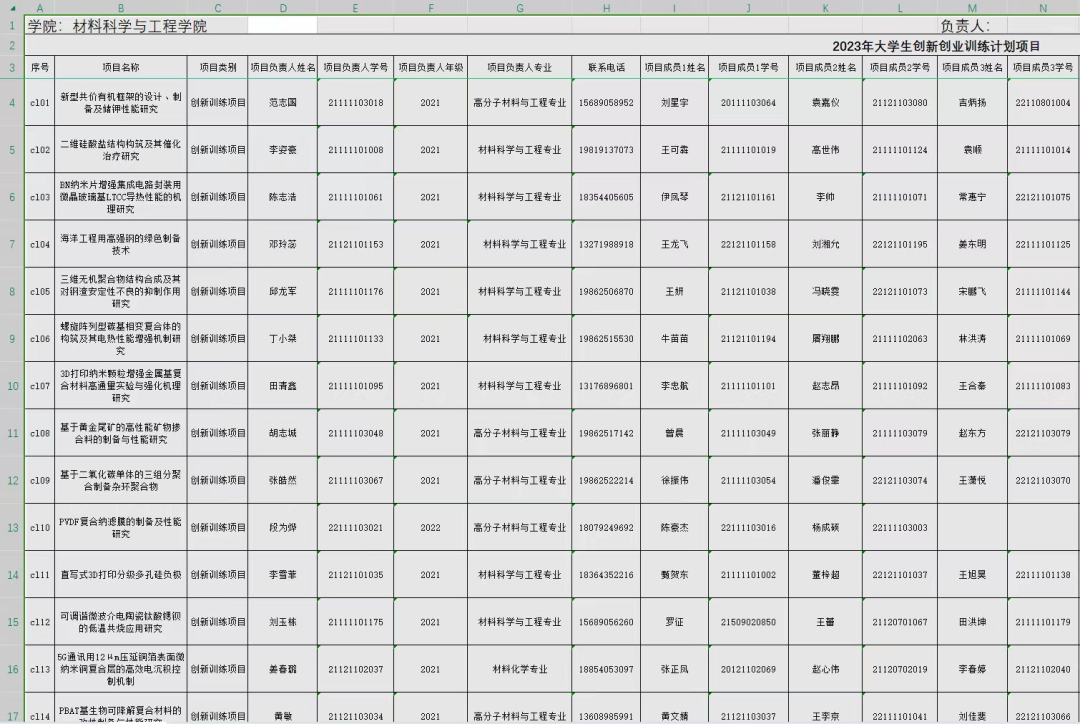1080x724 pixels.
Task: Select column N header
Action: click(1043, 8)
